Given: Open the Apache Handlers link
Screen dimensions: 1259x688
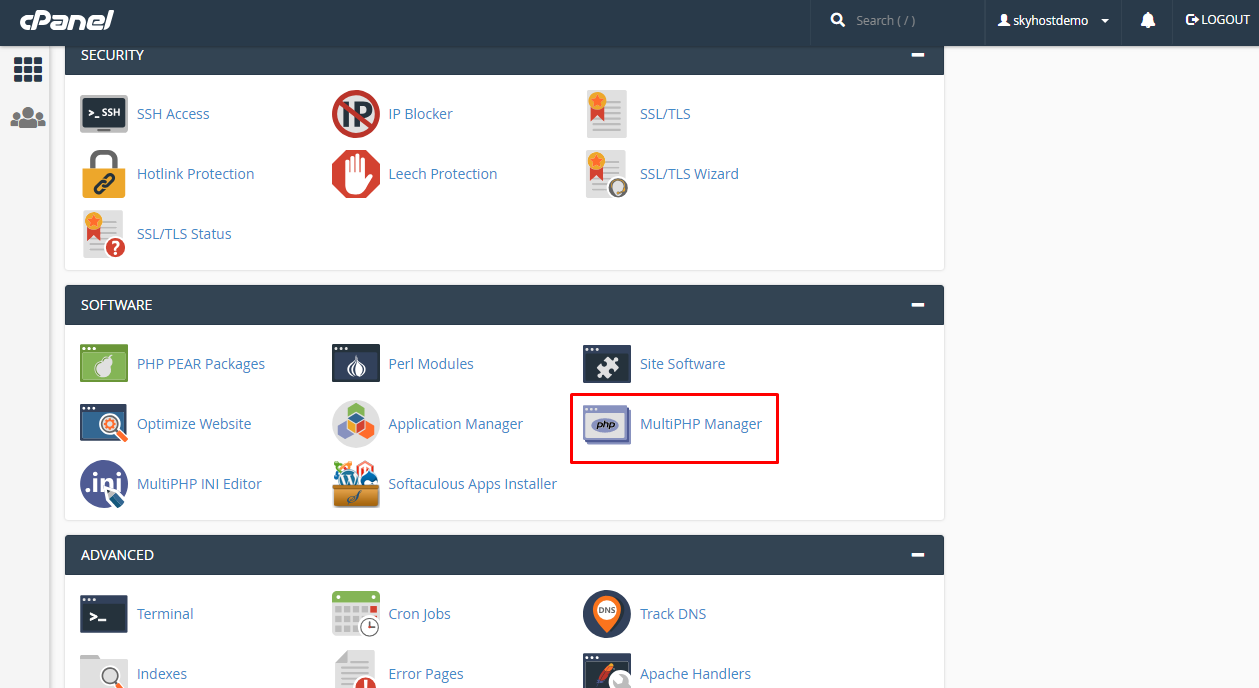Looking at the screenshot, I should [x=695, y=674].
